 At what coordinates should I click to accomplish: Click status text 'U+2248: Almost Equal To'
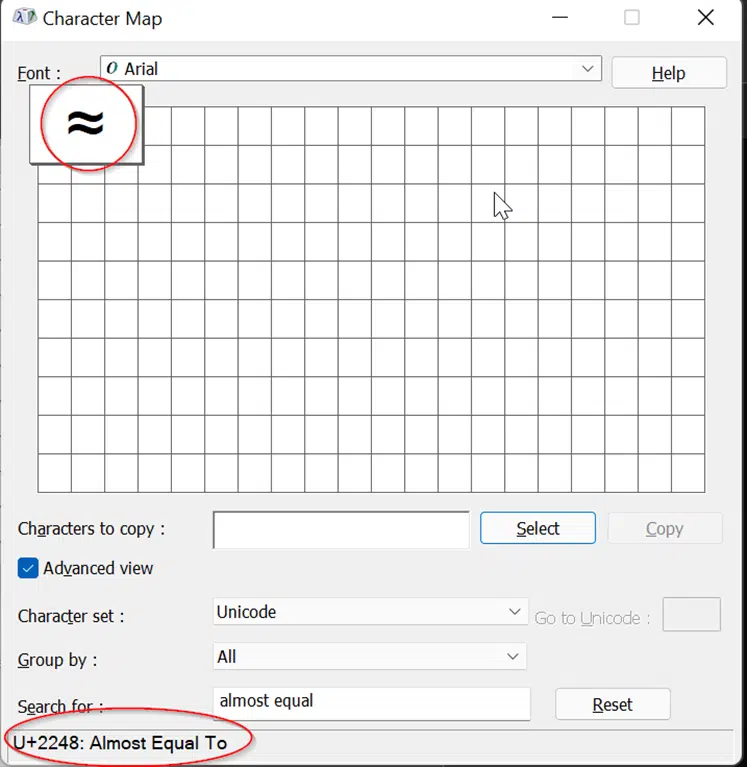point(120,743)
